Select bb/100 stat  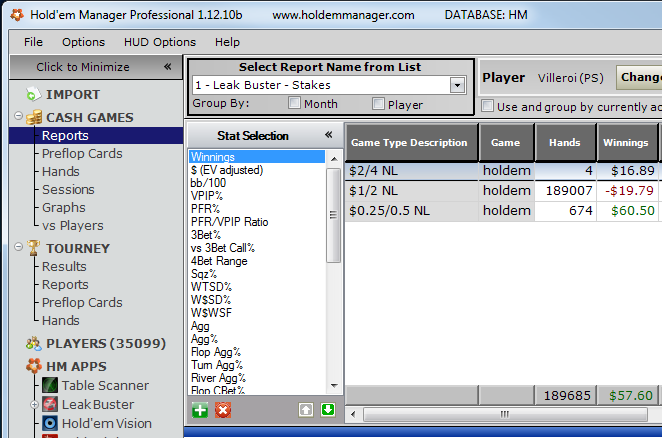(x=208, y=183)
